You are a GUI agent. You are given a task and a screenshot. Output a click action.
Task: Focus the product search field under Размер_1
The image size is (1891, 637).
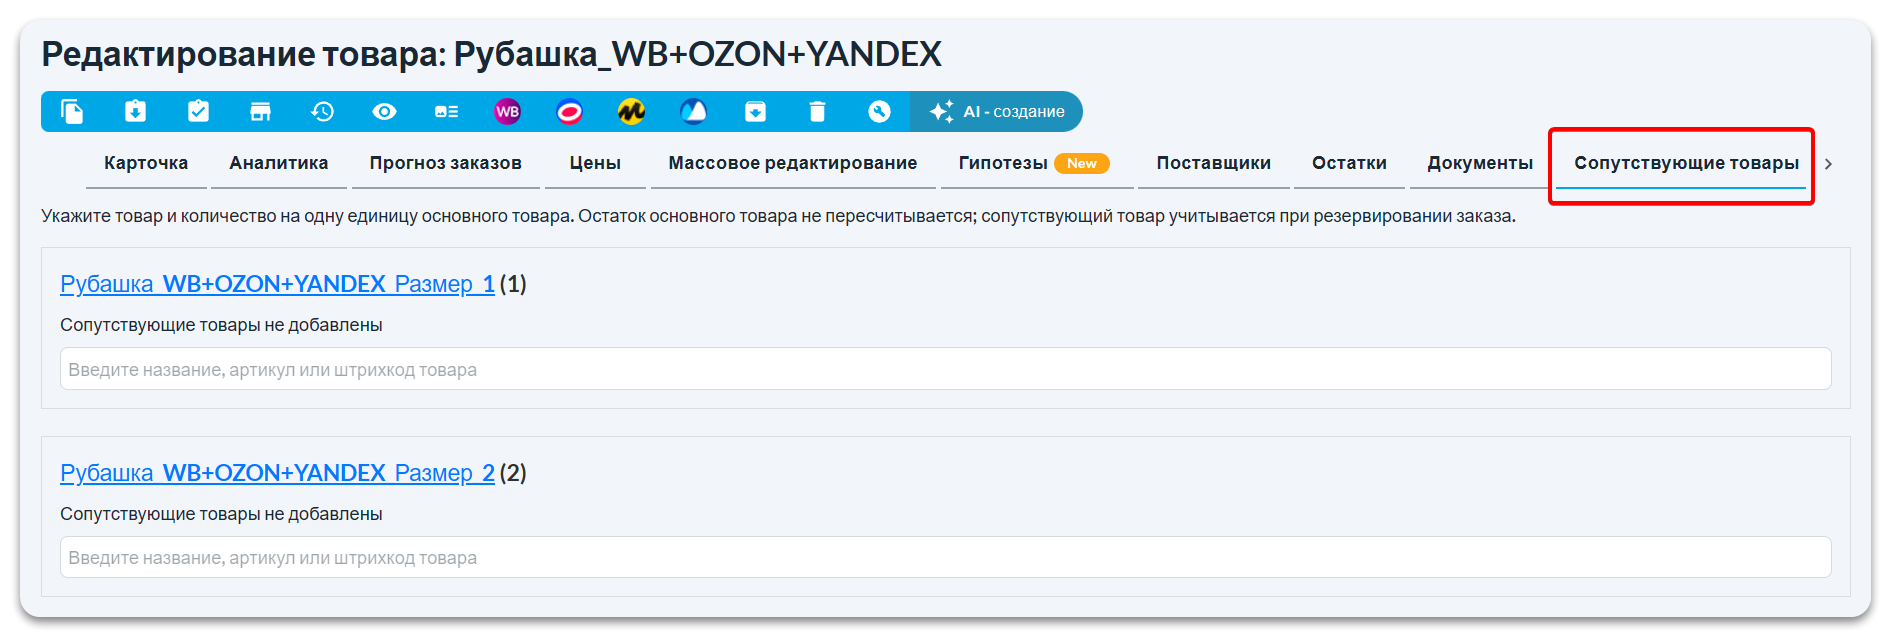click(x=945, y=369)
